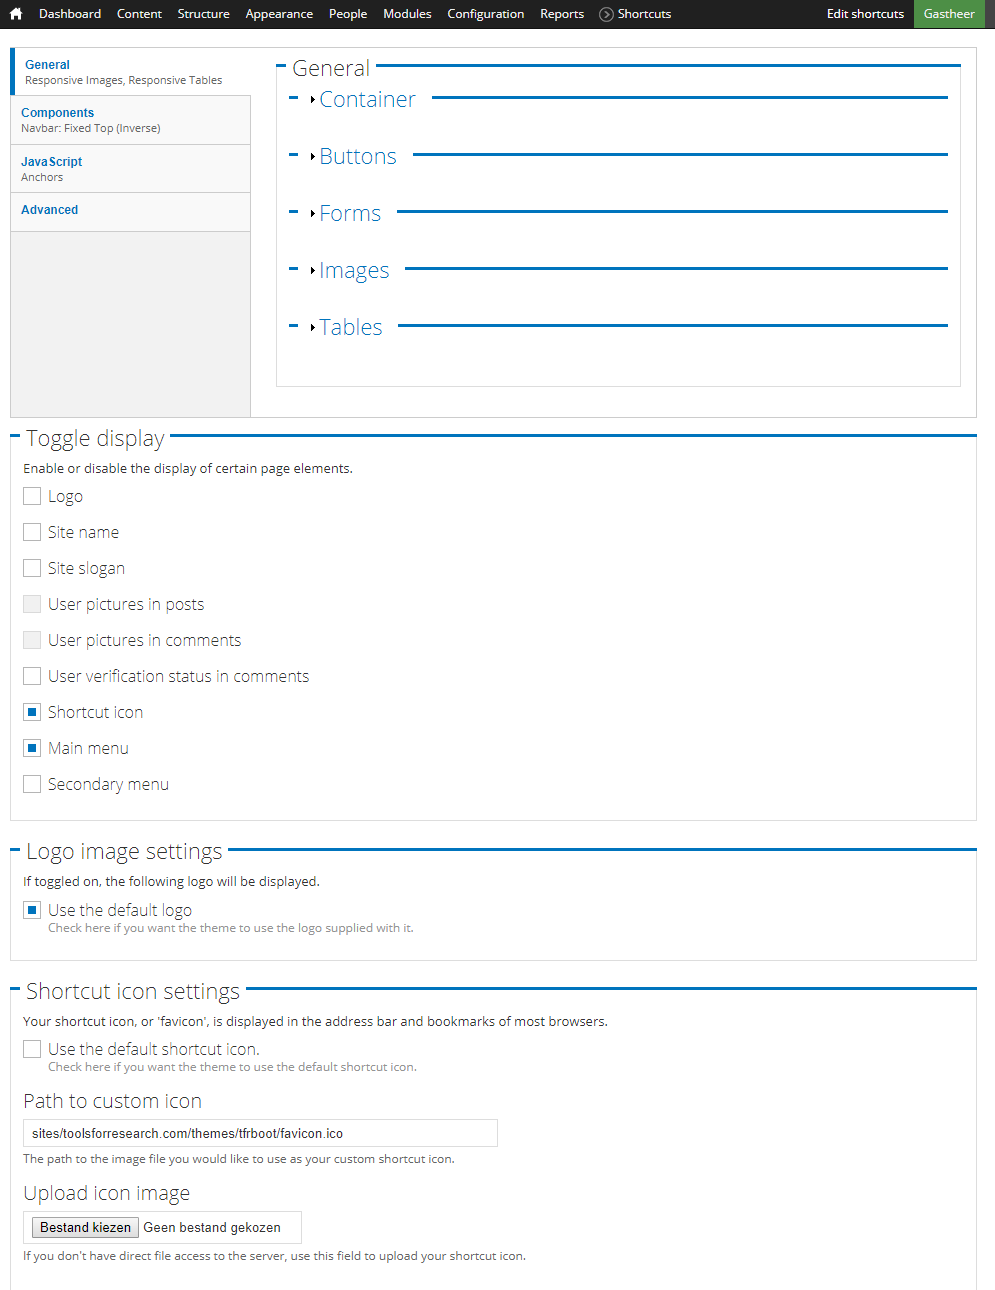Screen dimensions: 995x1290
Task: Open the Components vertical tab
Action: coord(58,113)
